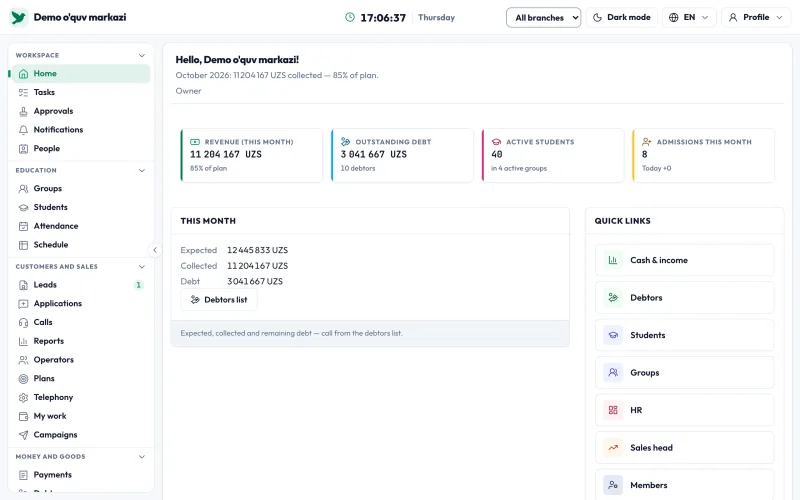Click the Admissions this month card

703,156
